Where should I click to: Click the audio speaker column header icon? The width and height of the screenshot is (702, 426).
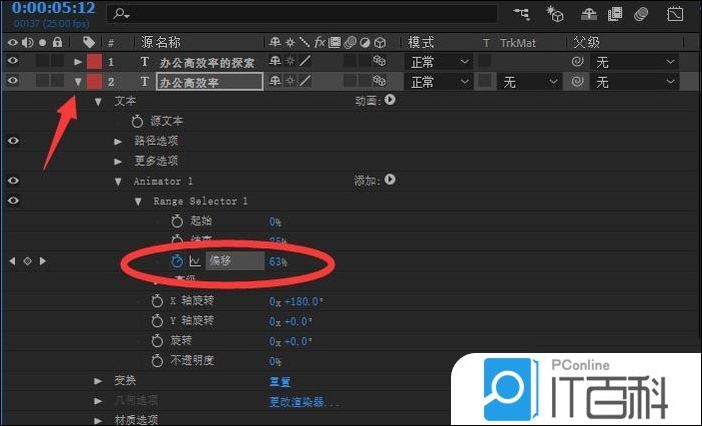28,43
